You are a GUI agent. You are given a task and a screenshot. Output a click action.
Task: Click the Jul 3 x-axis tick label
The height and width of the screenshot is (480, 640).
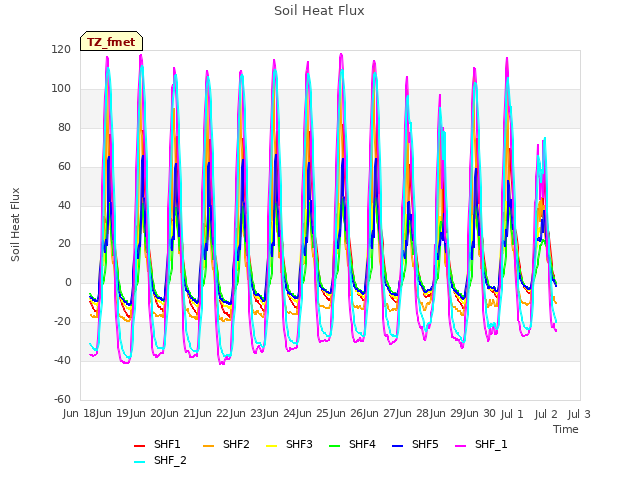tap(579, 414)
